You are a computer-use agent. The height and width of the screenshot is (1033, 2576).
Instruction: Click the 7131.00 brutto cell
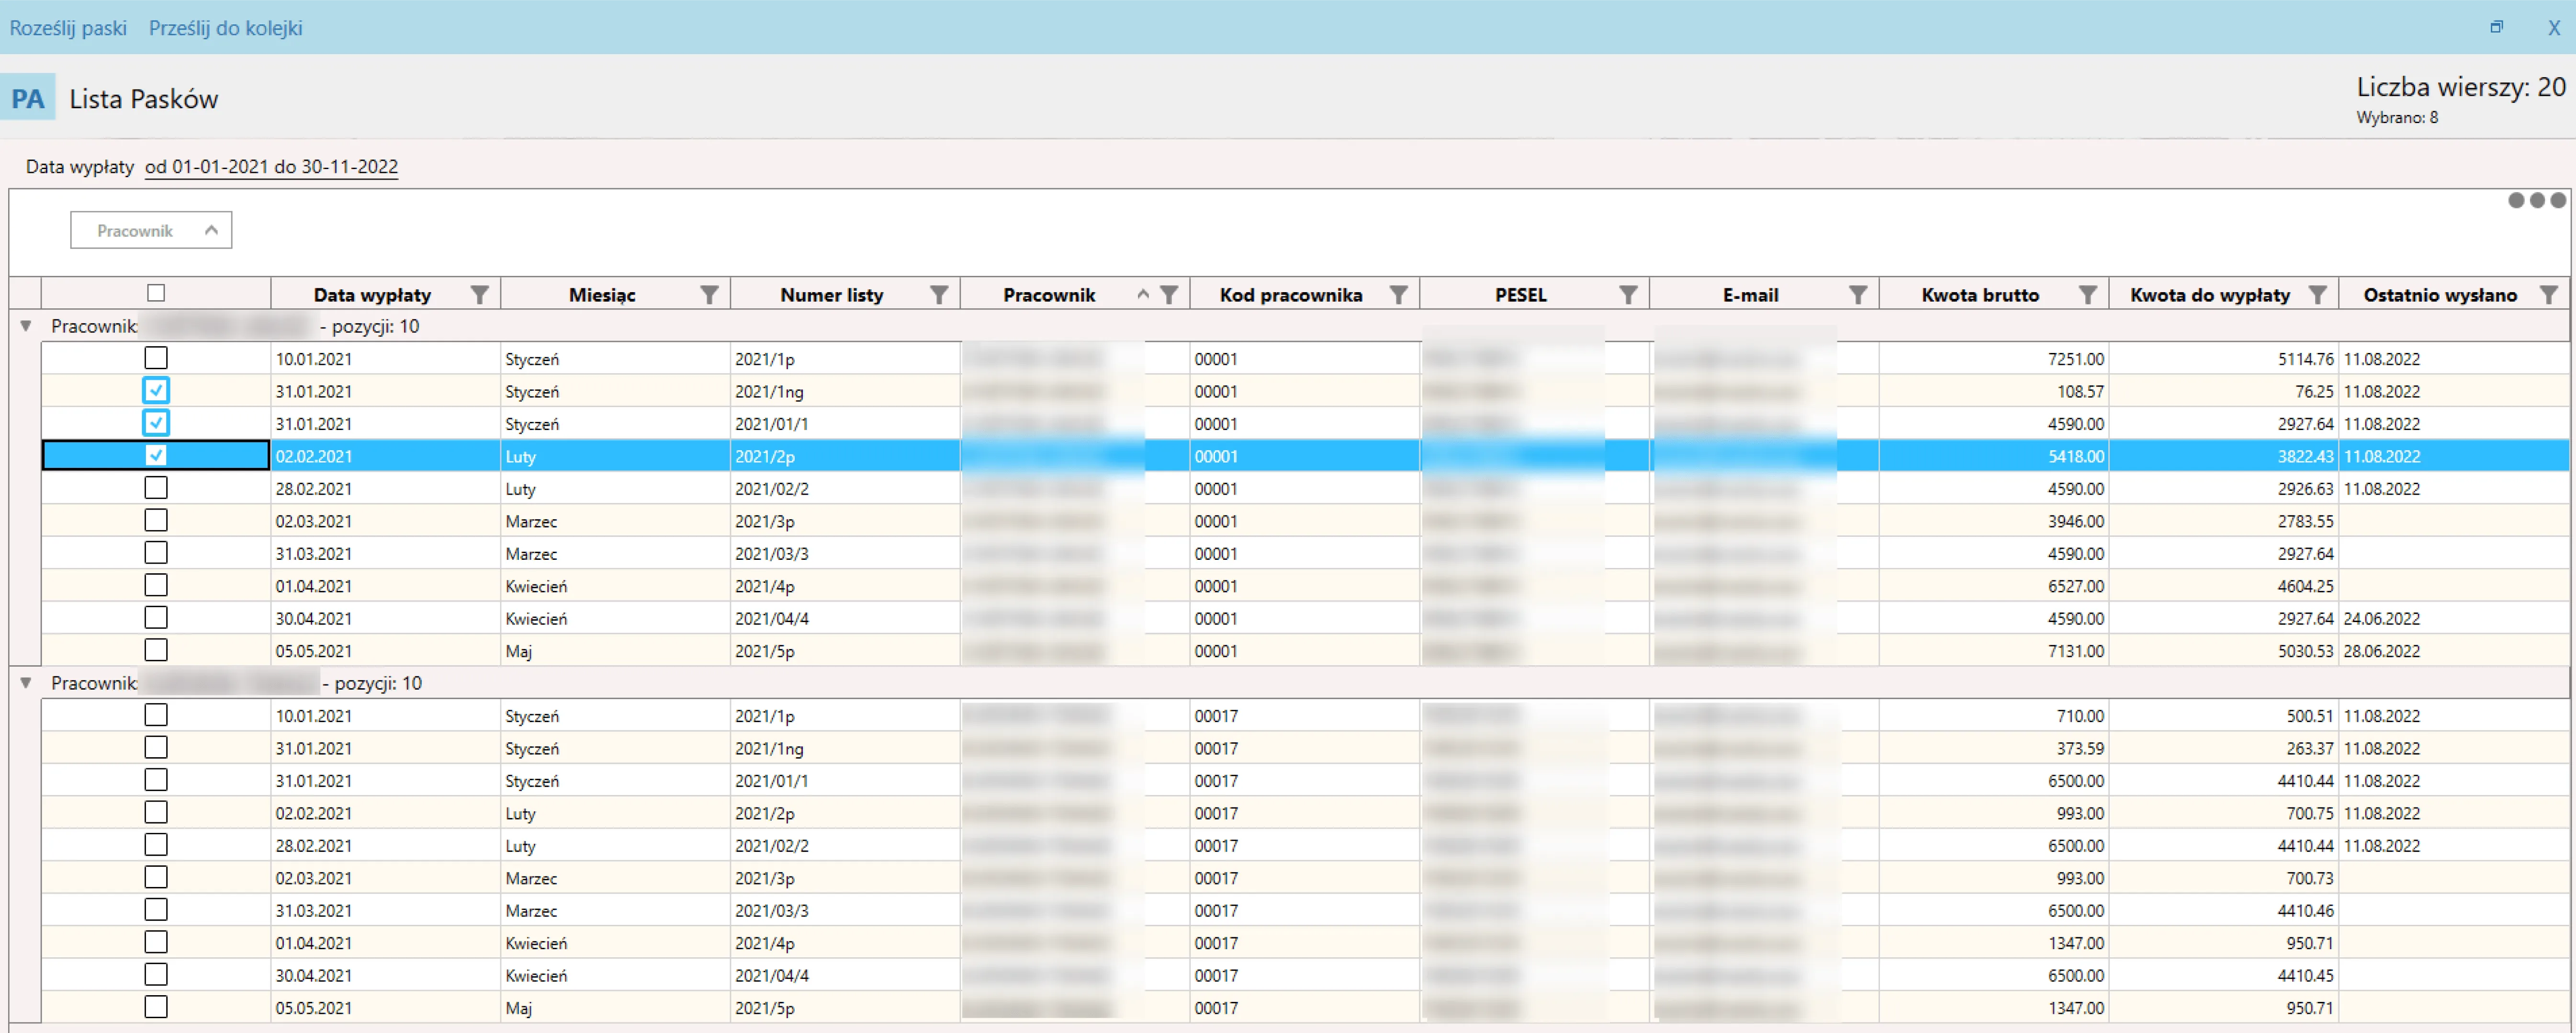1994,650
